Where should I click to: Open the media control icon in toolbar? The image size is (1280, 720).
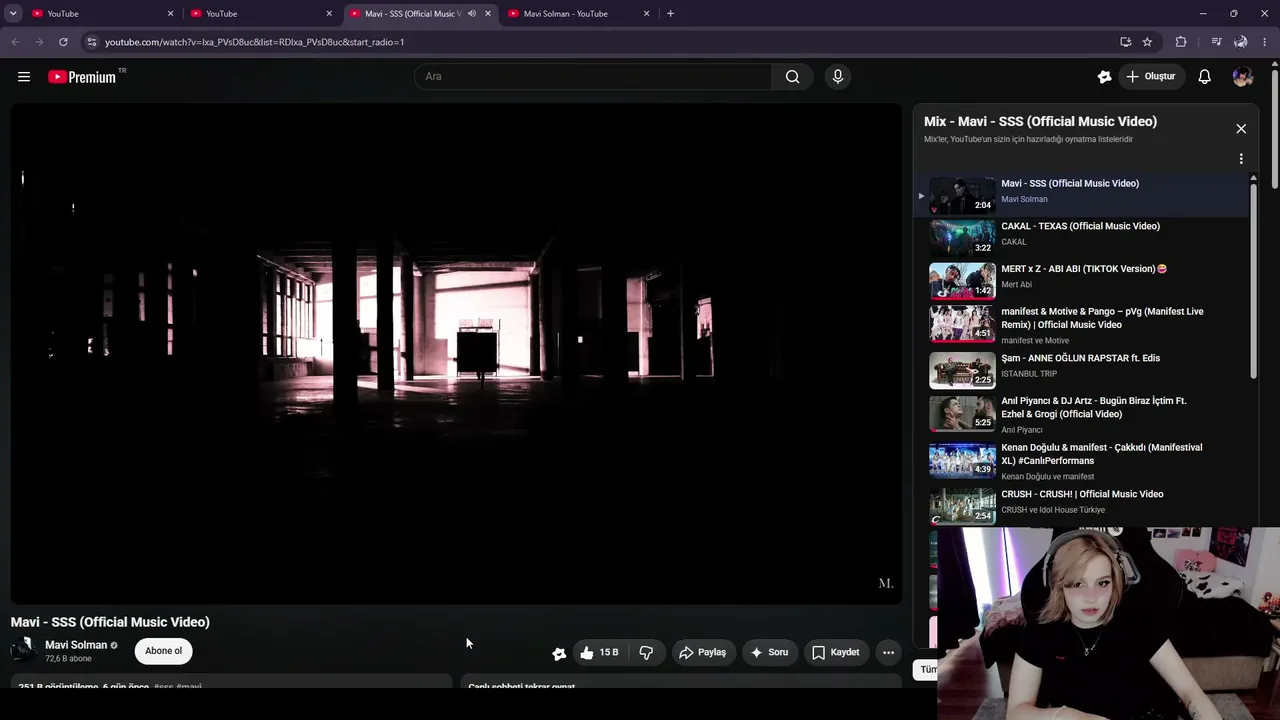[x=1216, y=42]
